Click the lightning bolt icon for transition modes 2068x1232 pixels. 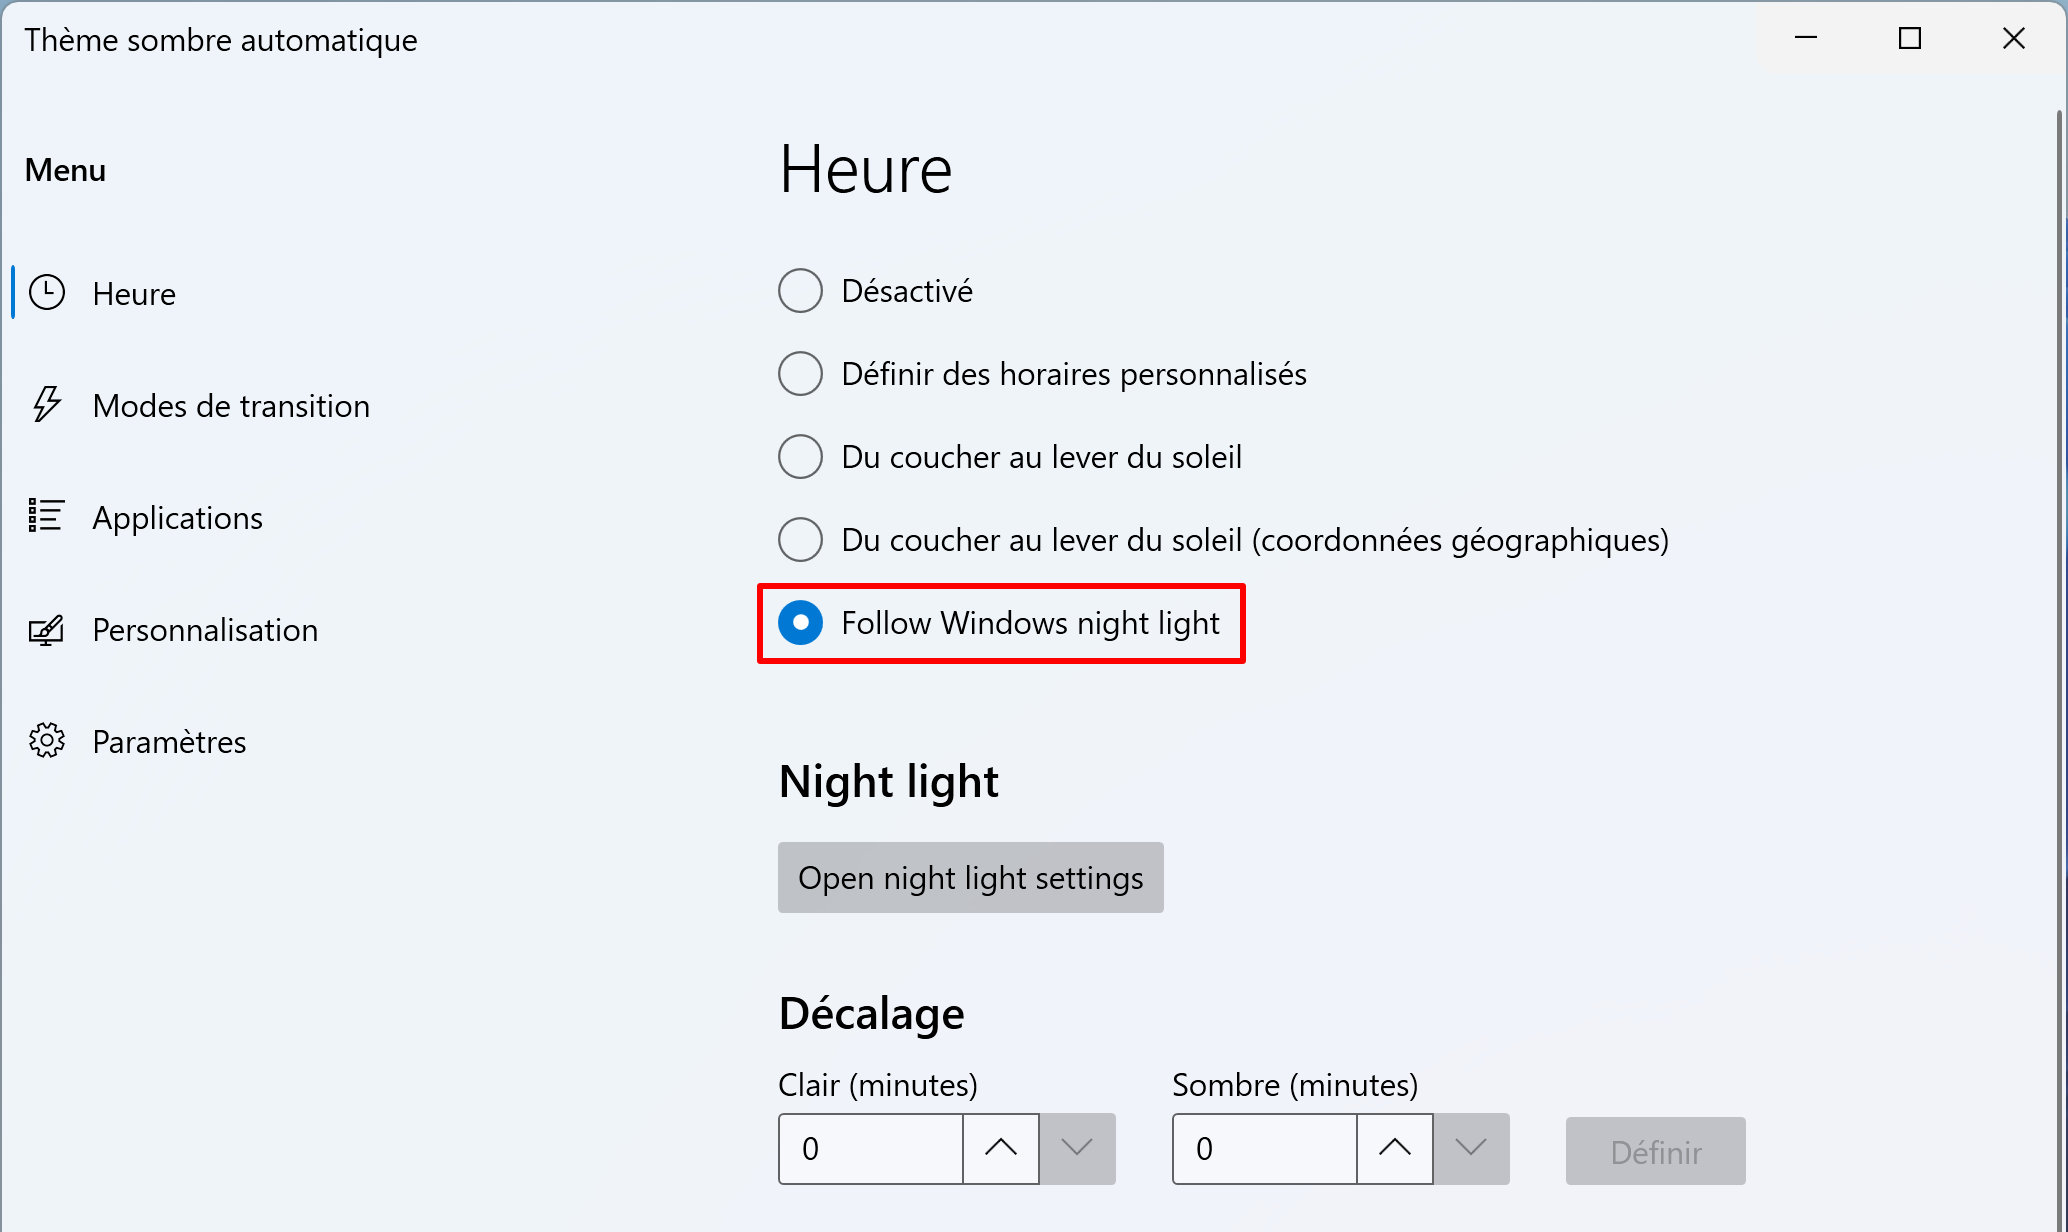coord(47,405)
